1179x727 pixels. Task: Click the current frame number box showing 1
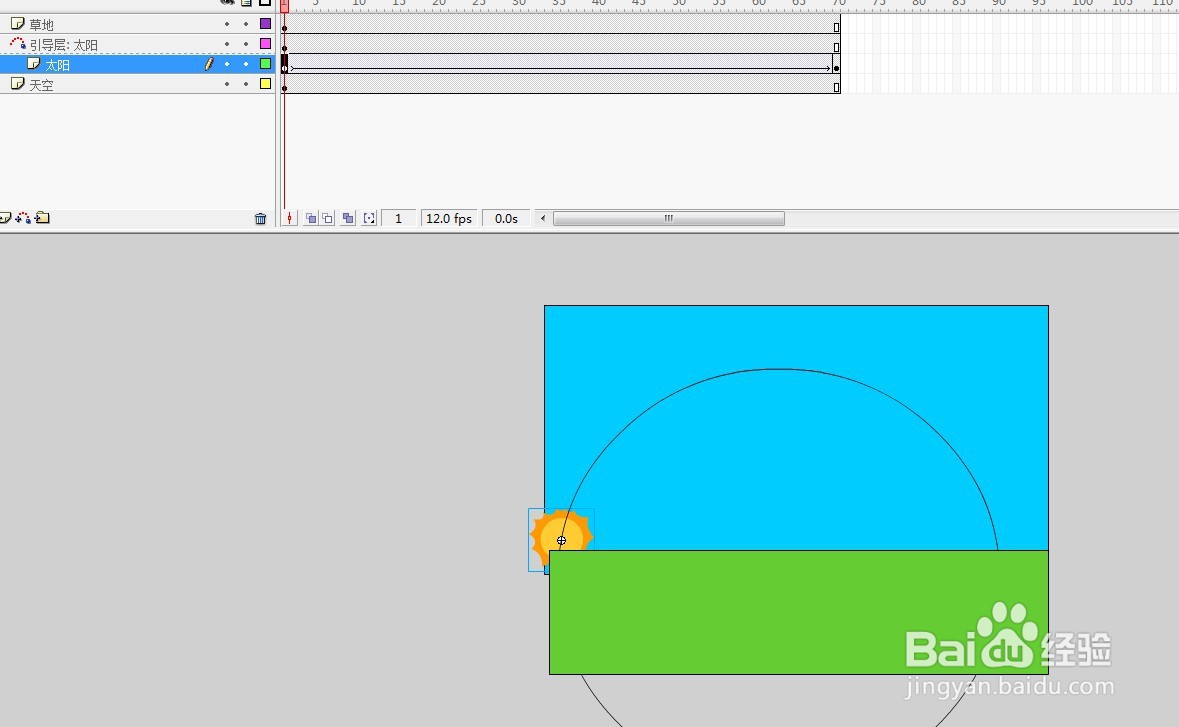tap(399, 218)
